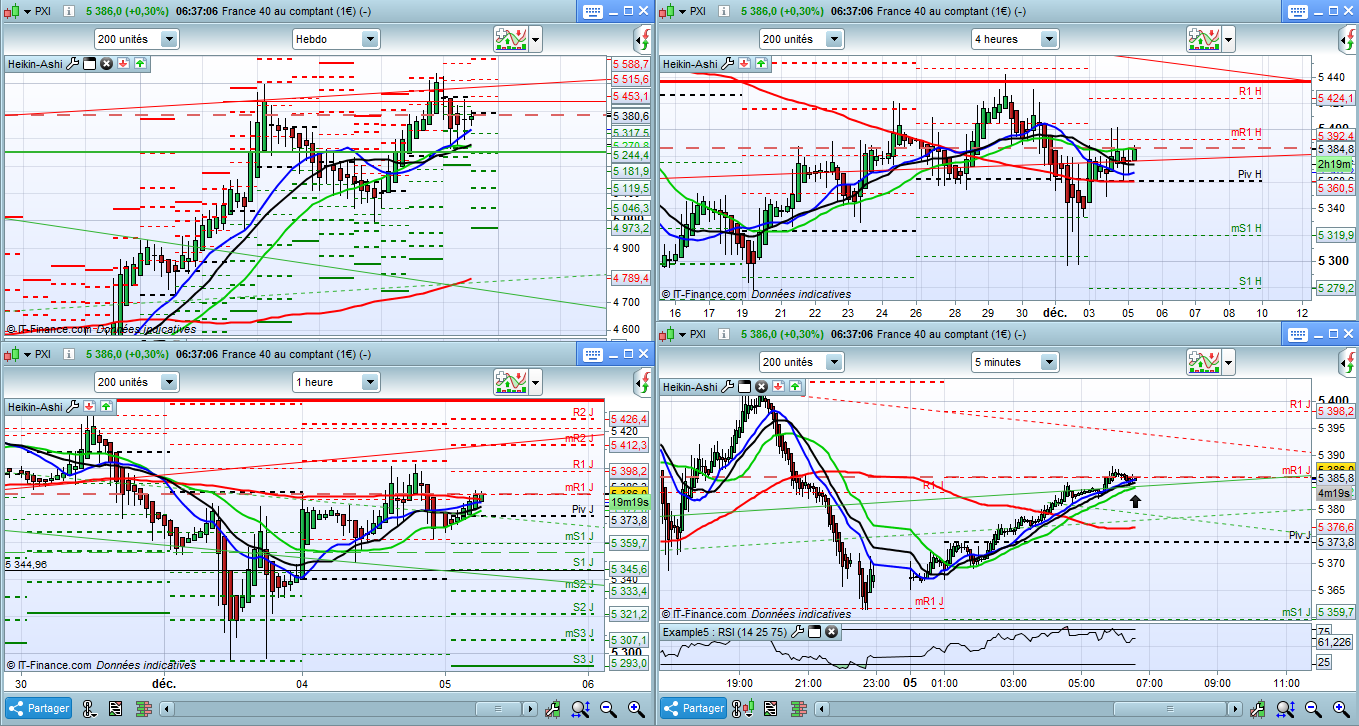Open the RSI indicator wrench settings
The height and width of the screenshot is (726, 1359).
point(798,632)
